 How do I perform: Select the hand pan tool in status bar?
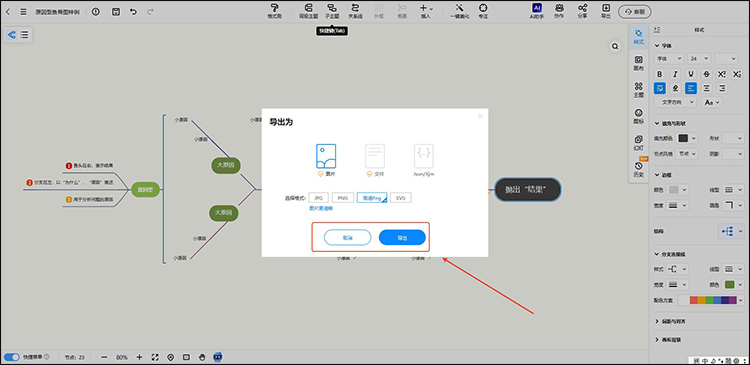pos(202,357)
